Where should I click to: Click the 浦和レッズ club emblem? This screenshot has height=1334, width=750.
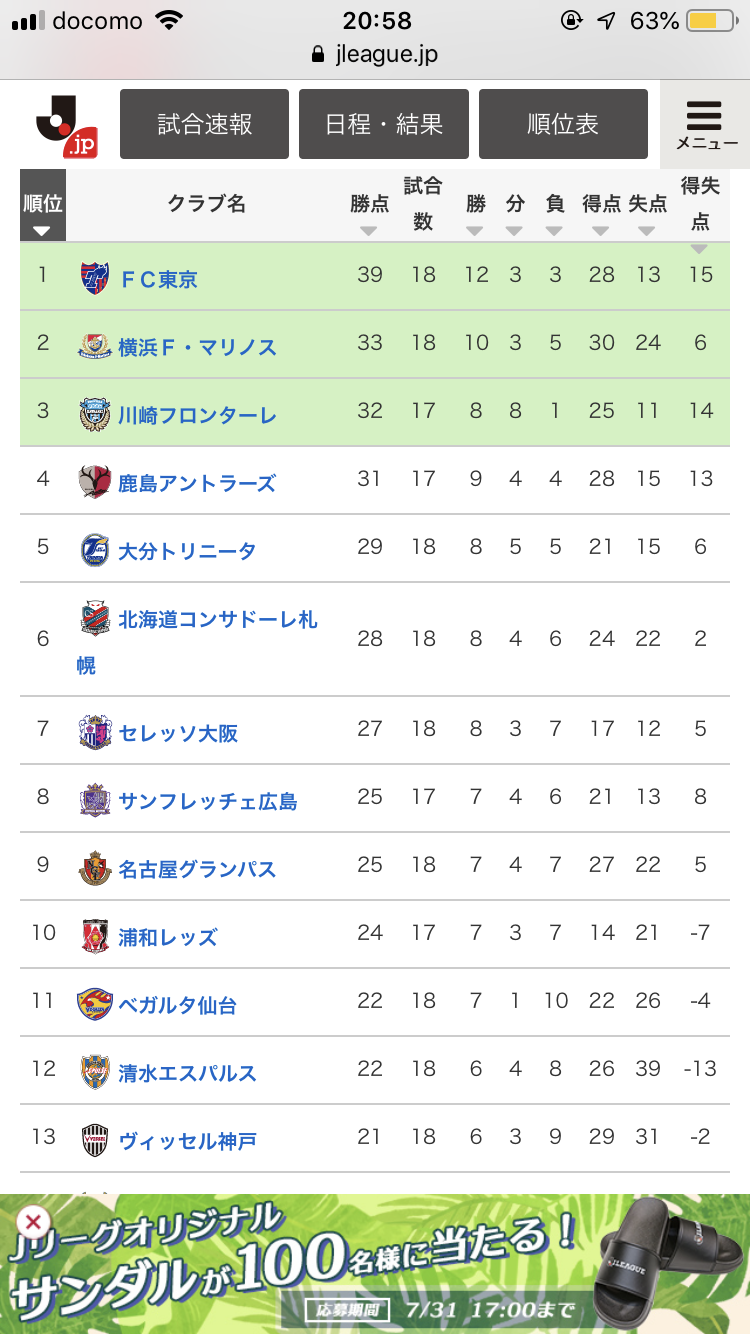[95, 936]
